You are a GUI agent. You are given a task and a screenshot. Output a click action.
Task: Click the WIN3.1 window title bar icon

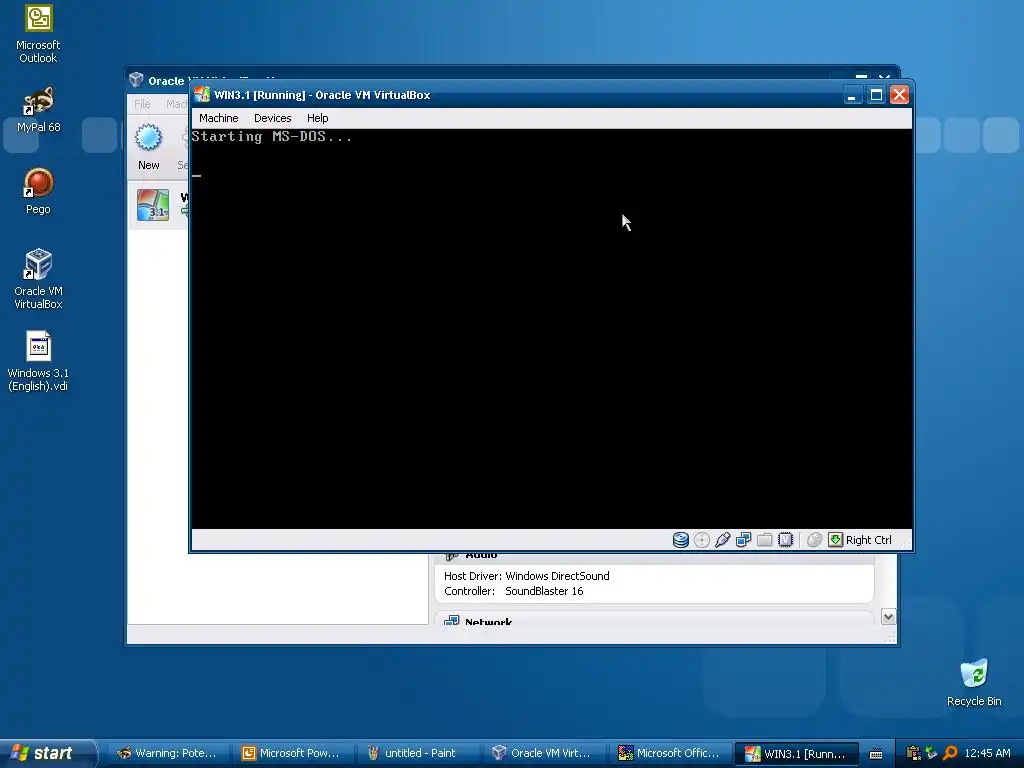pos(202,95)
